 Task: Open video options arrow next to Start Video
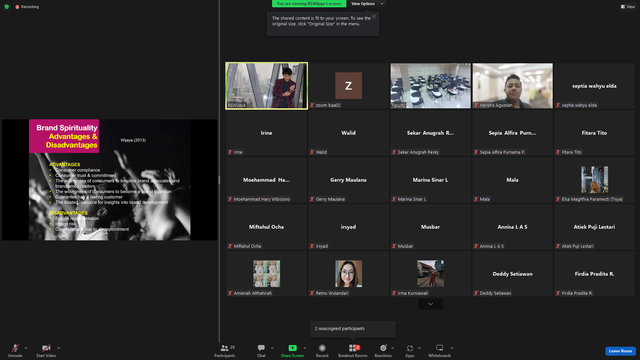(58, 348)
